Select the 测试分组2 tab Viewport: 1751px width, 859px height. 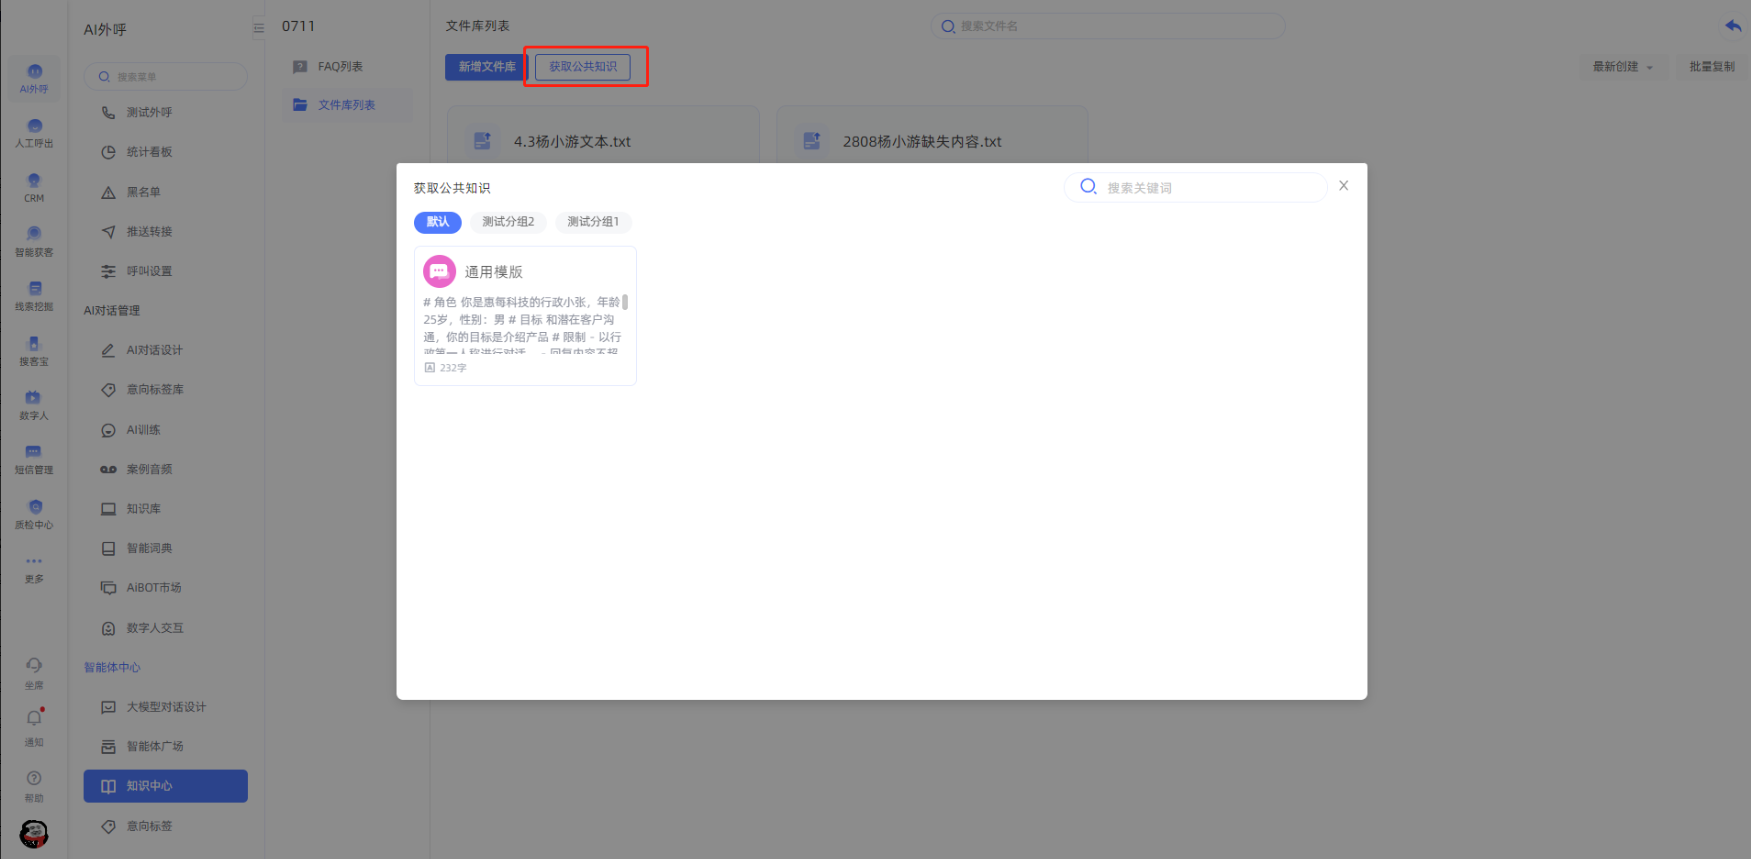coord(508,222)
